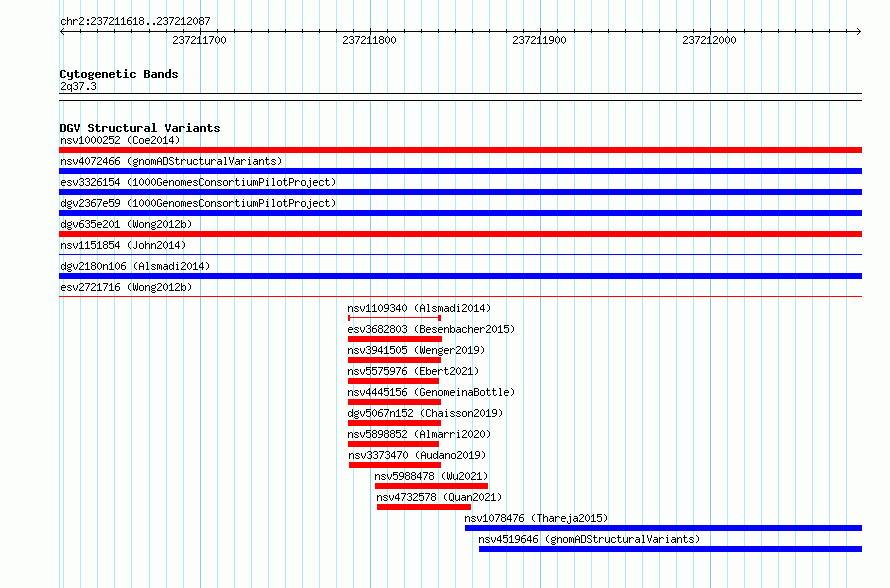Select the red bar under nsv3373470
The image size is (890, 588).
395,465
